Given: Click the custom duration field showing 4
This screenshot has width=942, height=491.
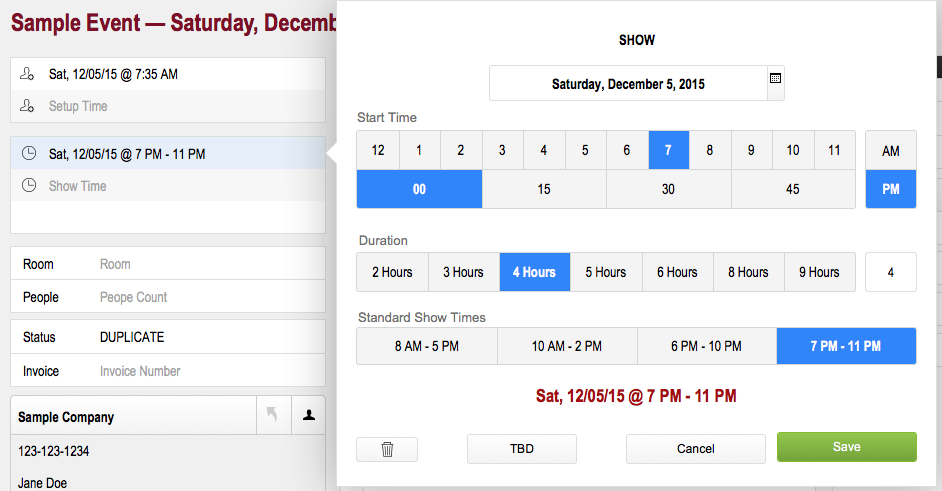Looking at the screenshot, I should (x=891, y=272).
